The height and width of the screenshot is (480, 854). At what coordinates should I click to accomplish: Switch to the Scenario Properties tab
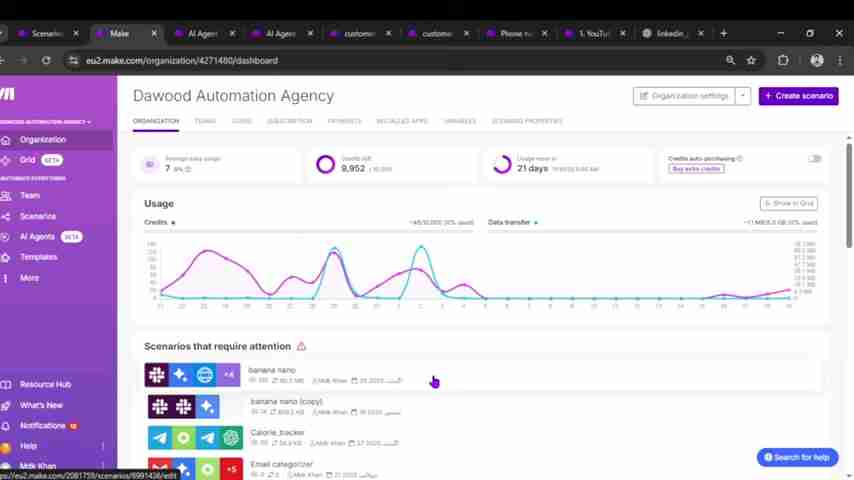pyautogui.click(x=527, y=121)
